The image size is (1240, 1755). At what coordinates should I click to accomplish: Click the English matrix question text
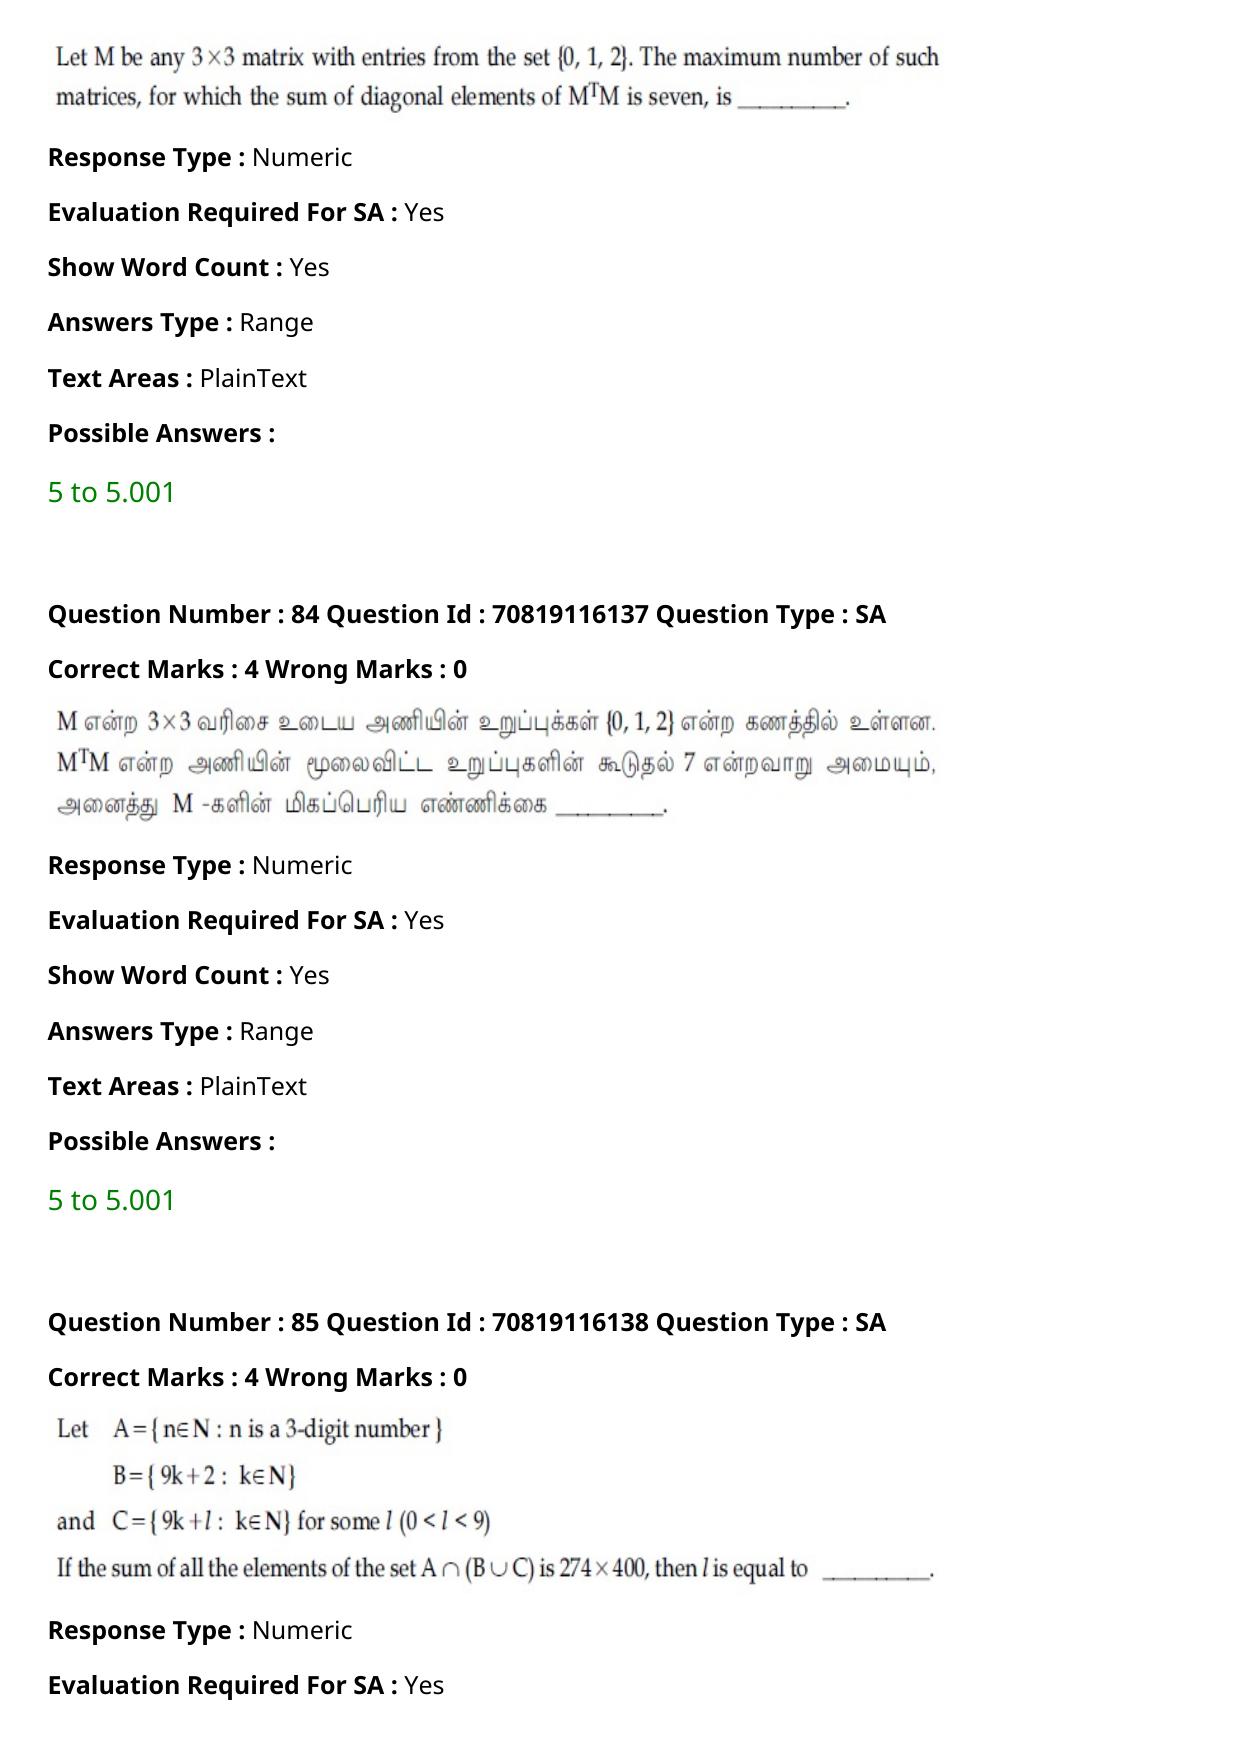pyautogui.click(x=497, y=77)
